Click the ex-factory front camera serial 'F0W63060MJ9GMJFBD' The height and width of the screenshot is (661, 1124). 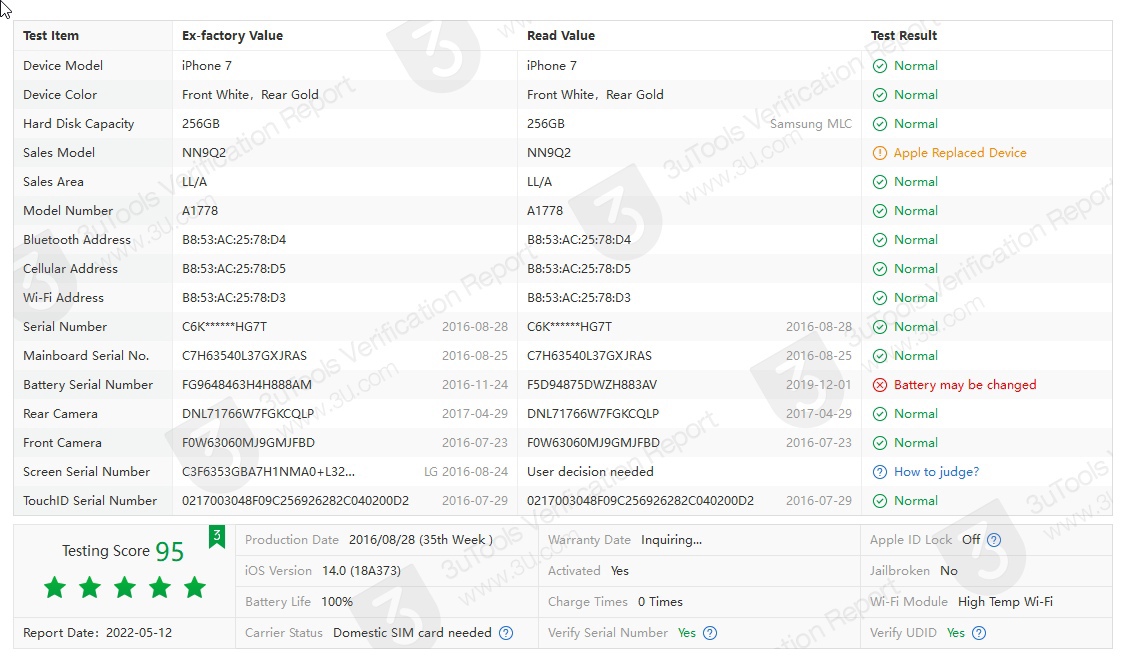pyautogui.click(x=248, y=443)
